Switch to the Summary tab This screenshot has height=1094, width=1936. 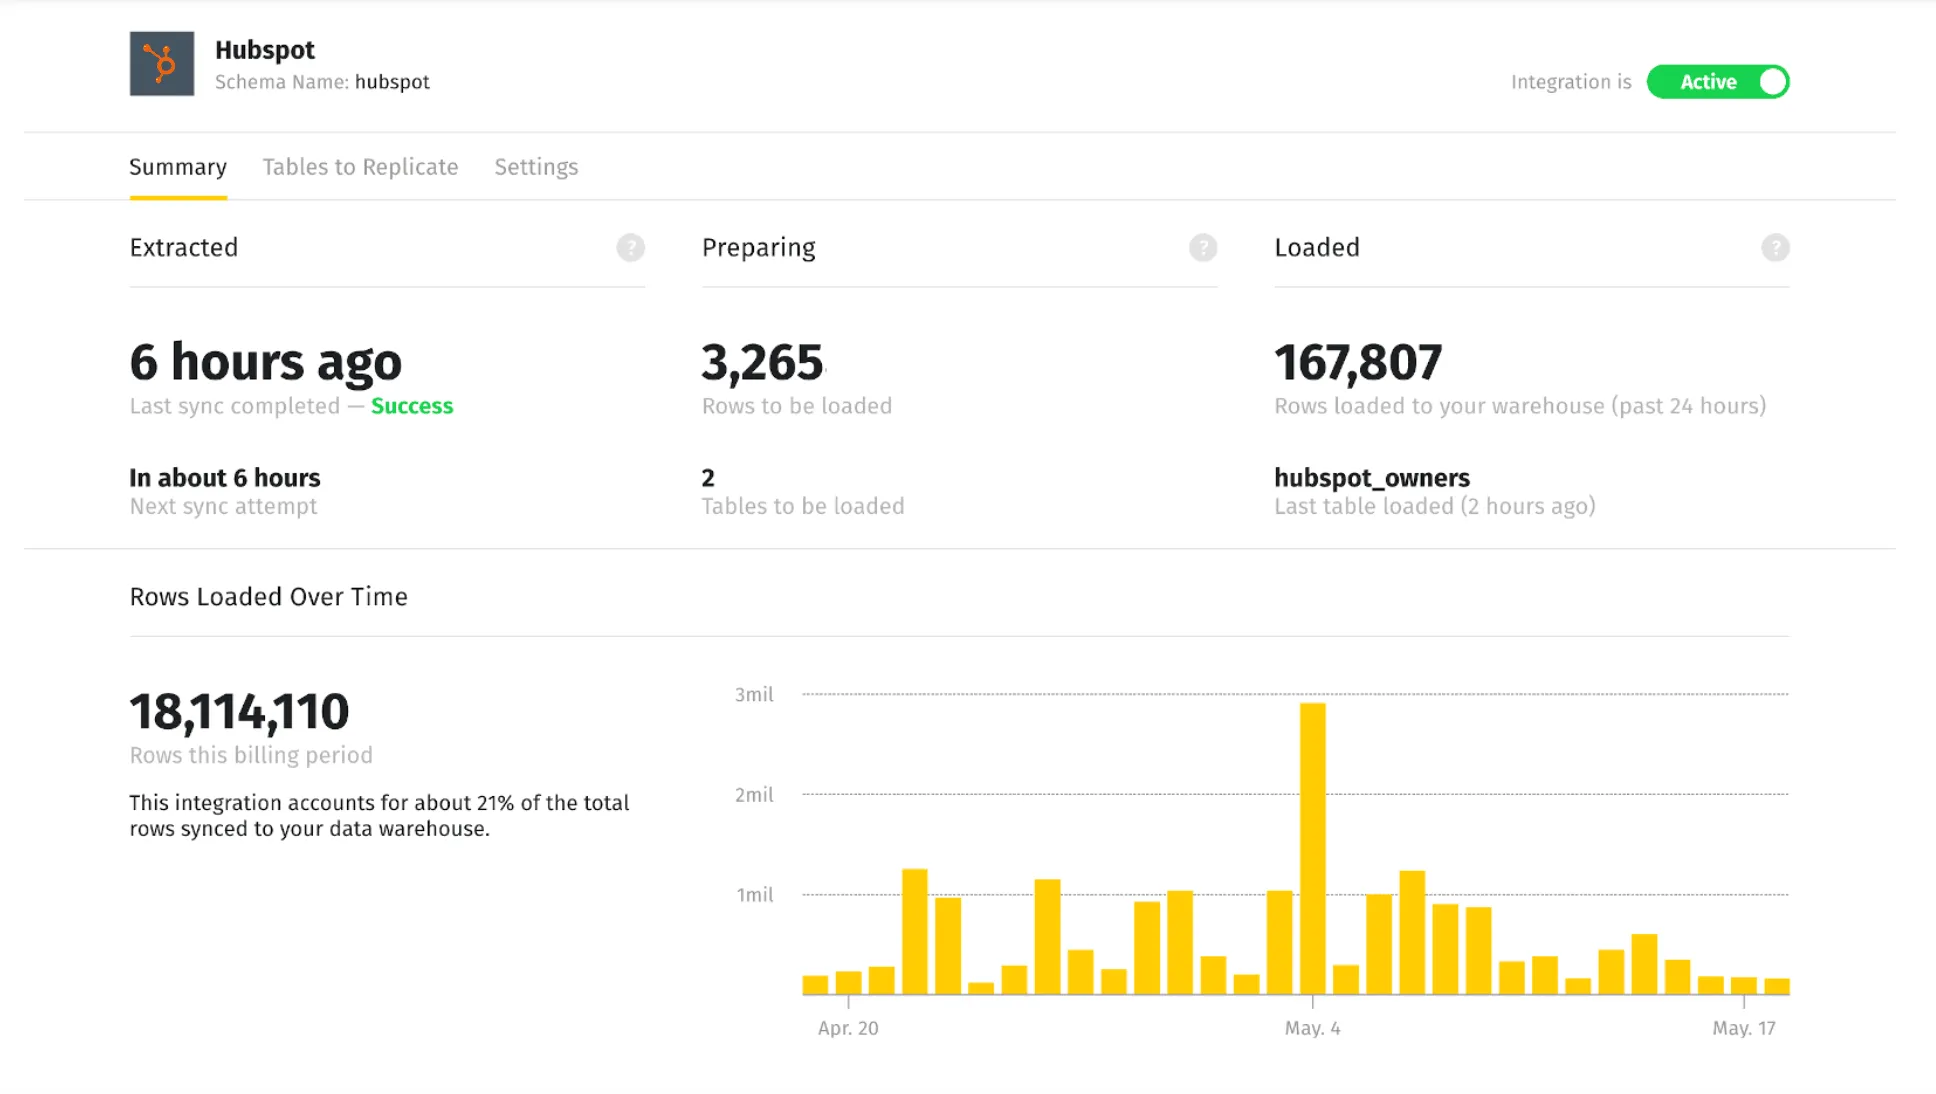pyautogui.click(x=178, y=167)
